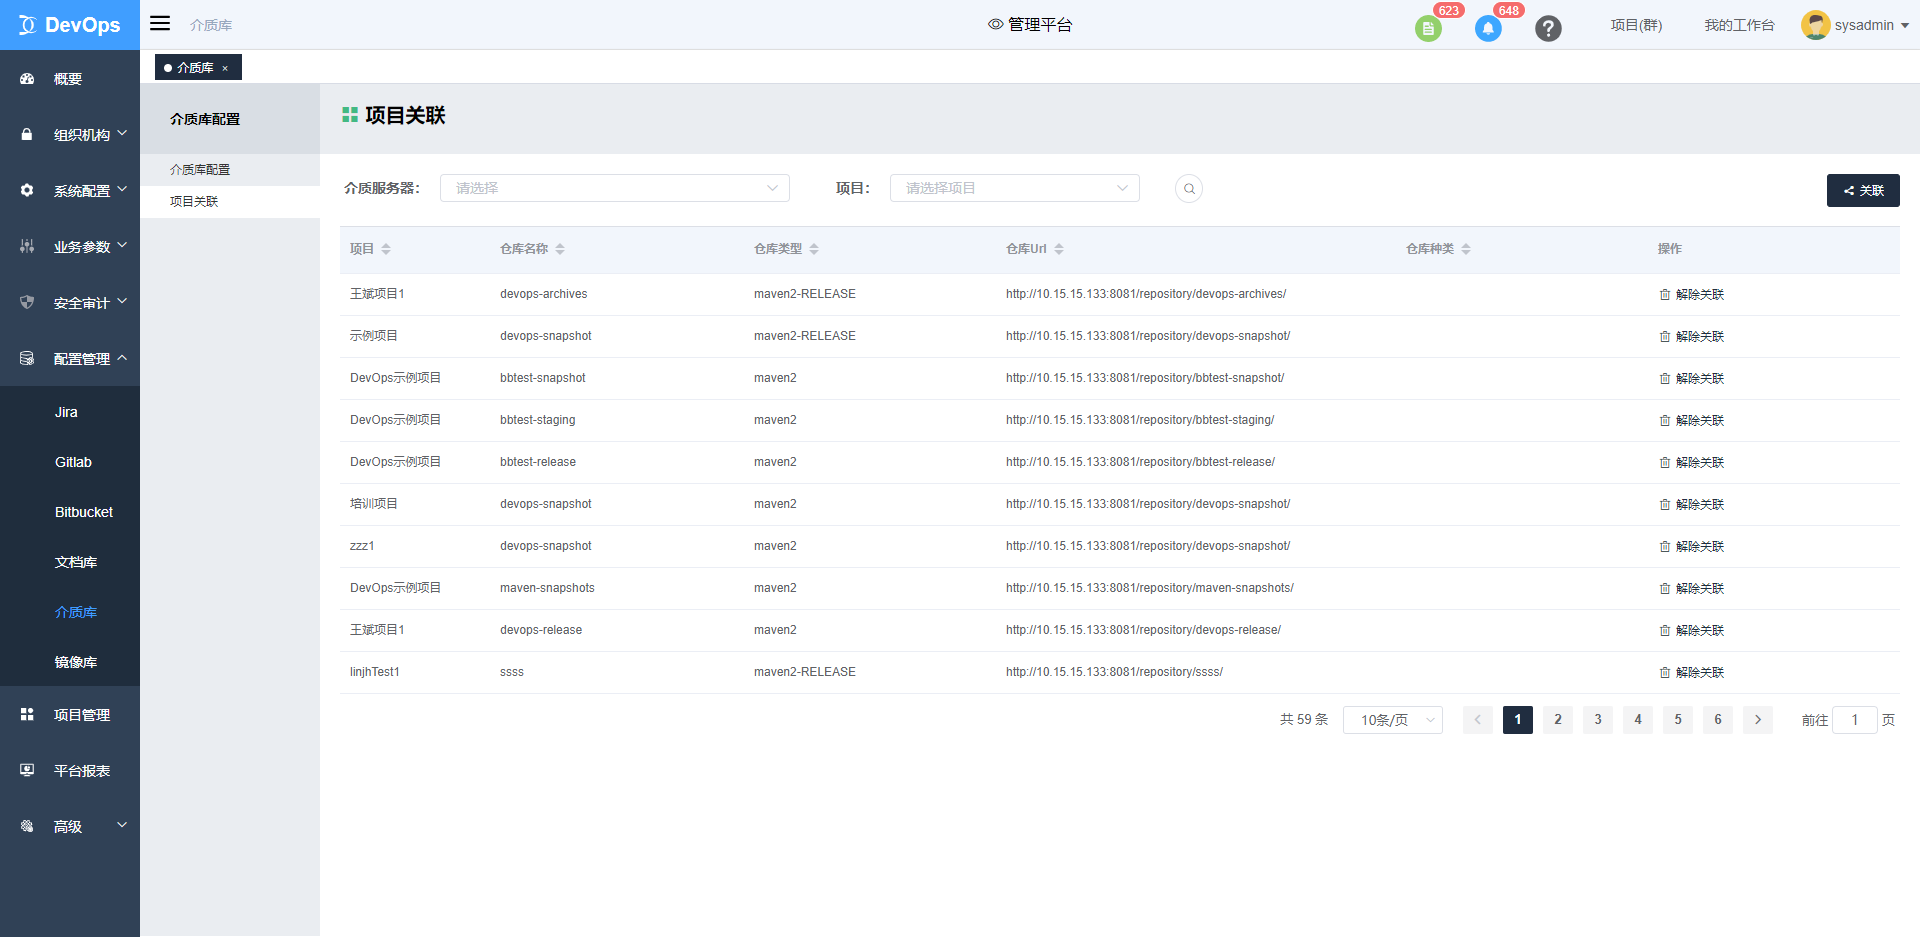
Task: Remove association for maven-snapshots row
Action: tap(1692, 589)
